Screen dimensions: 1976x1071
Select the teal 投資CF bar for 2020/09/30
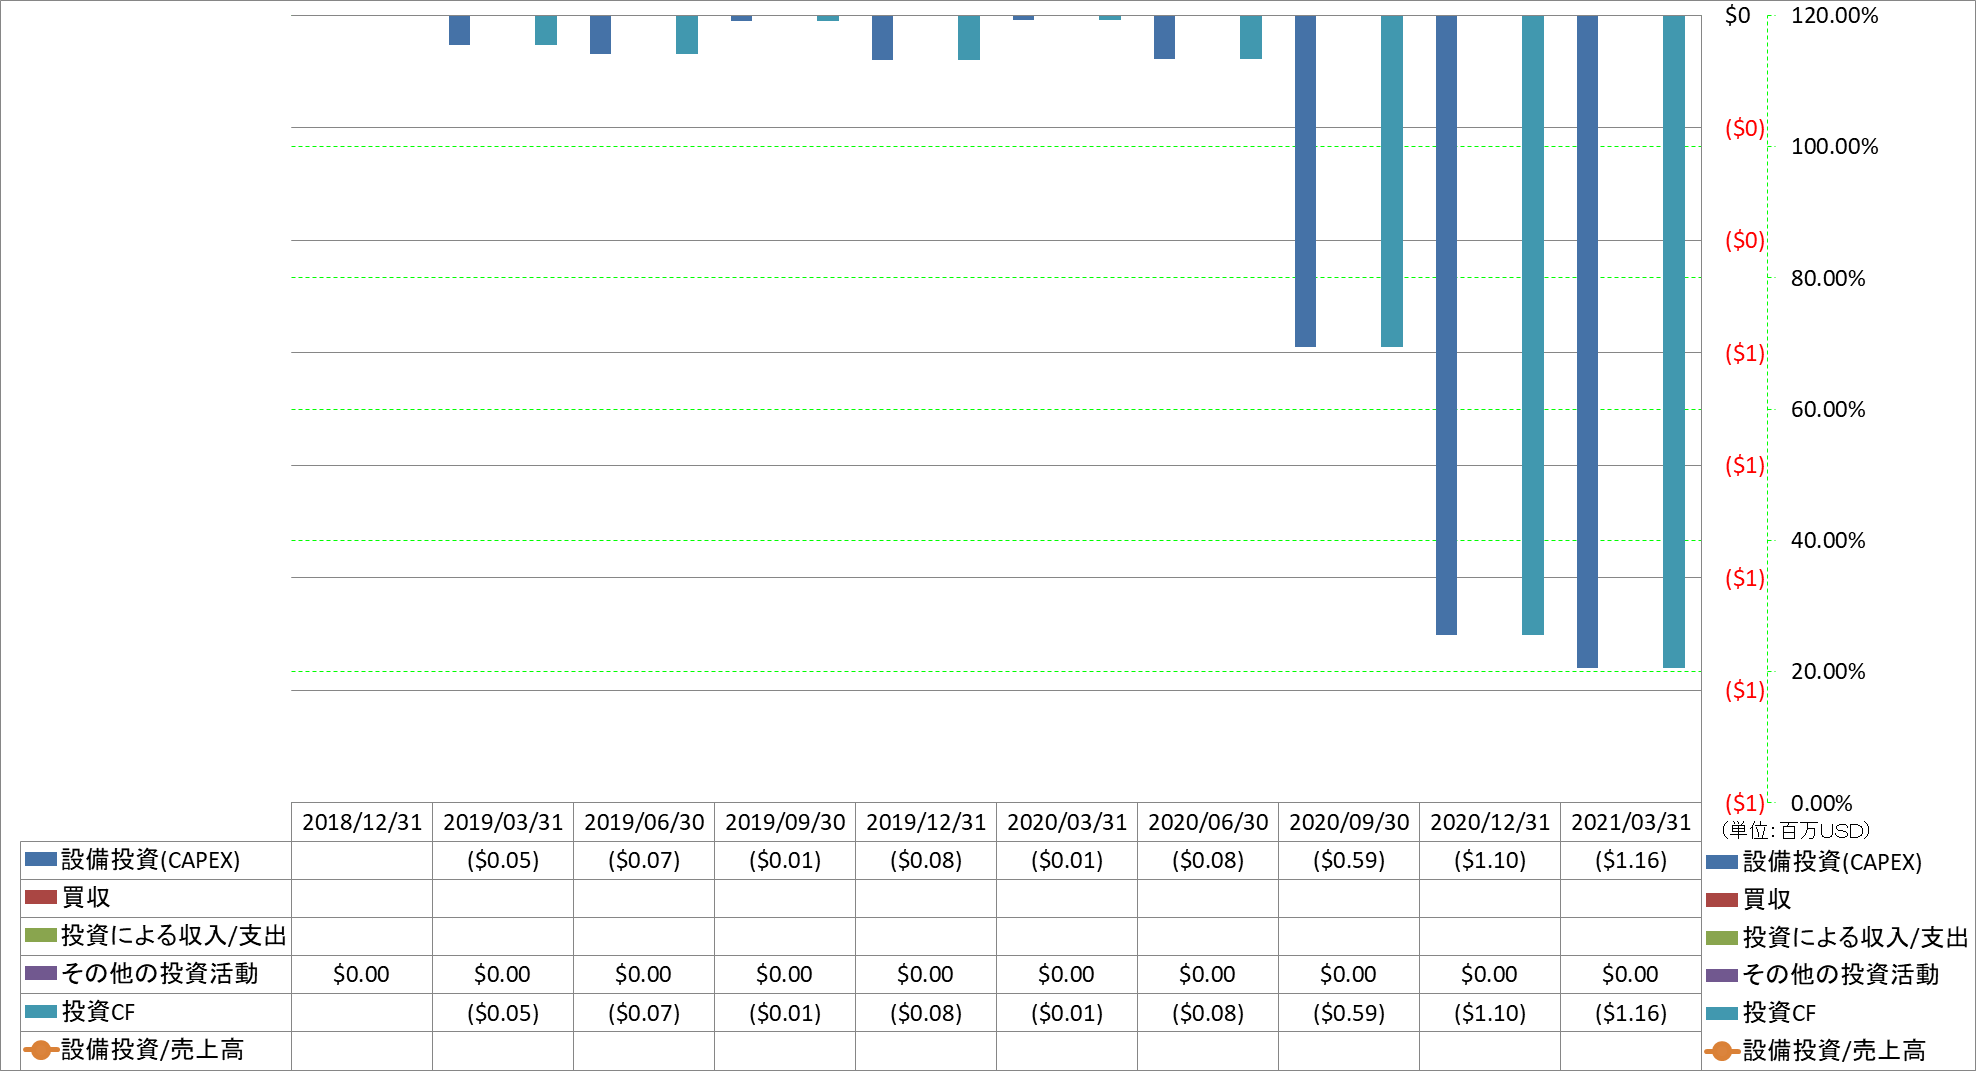1392,181
